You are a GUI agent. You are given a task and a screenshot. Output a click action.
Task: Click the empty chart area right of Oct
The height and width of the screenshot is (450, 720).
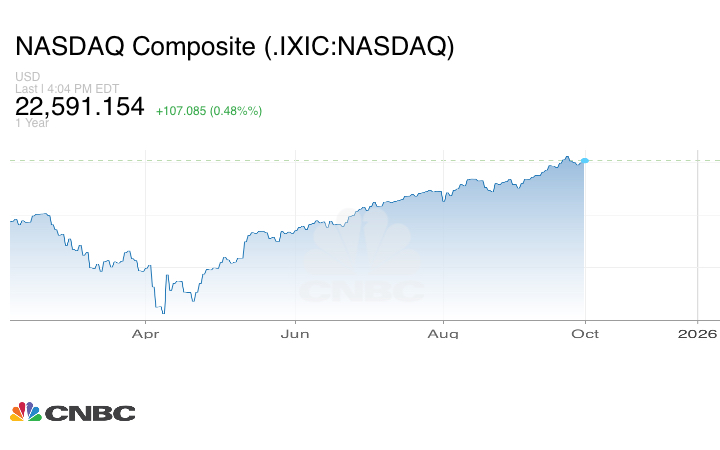[640, 240]
